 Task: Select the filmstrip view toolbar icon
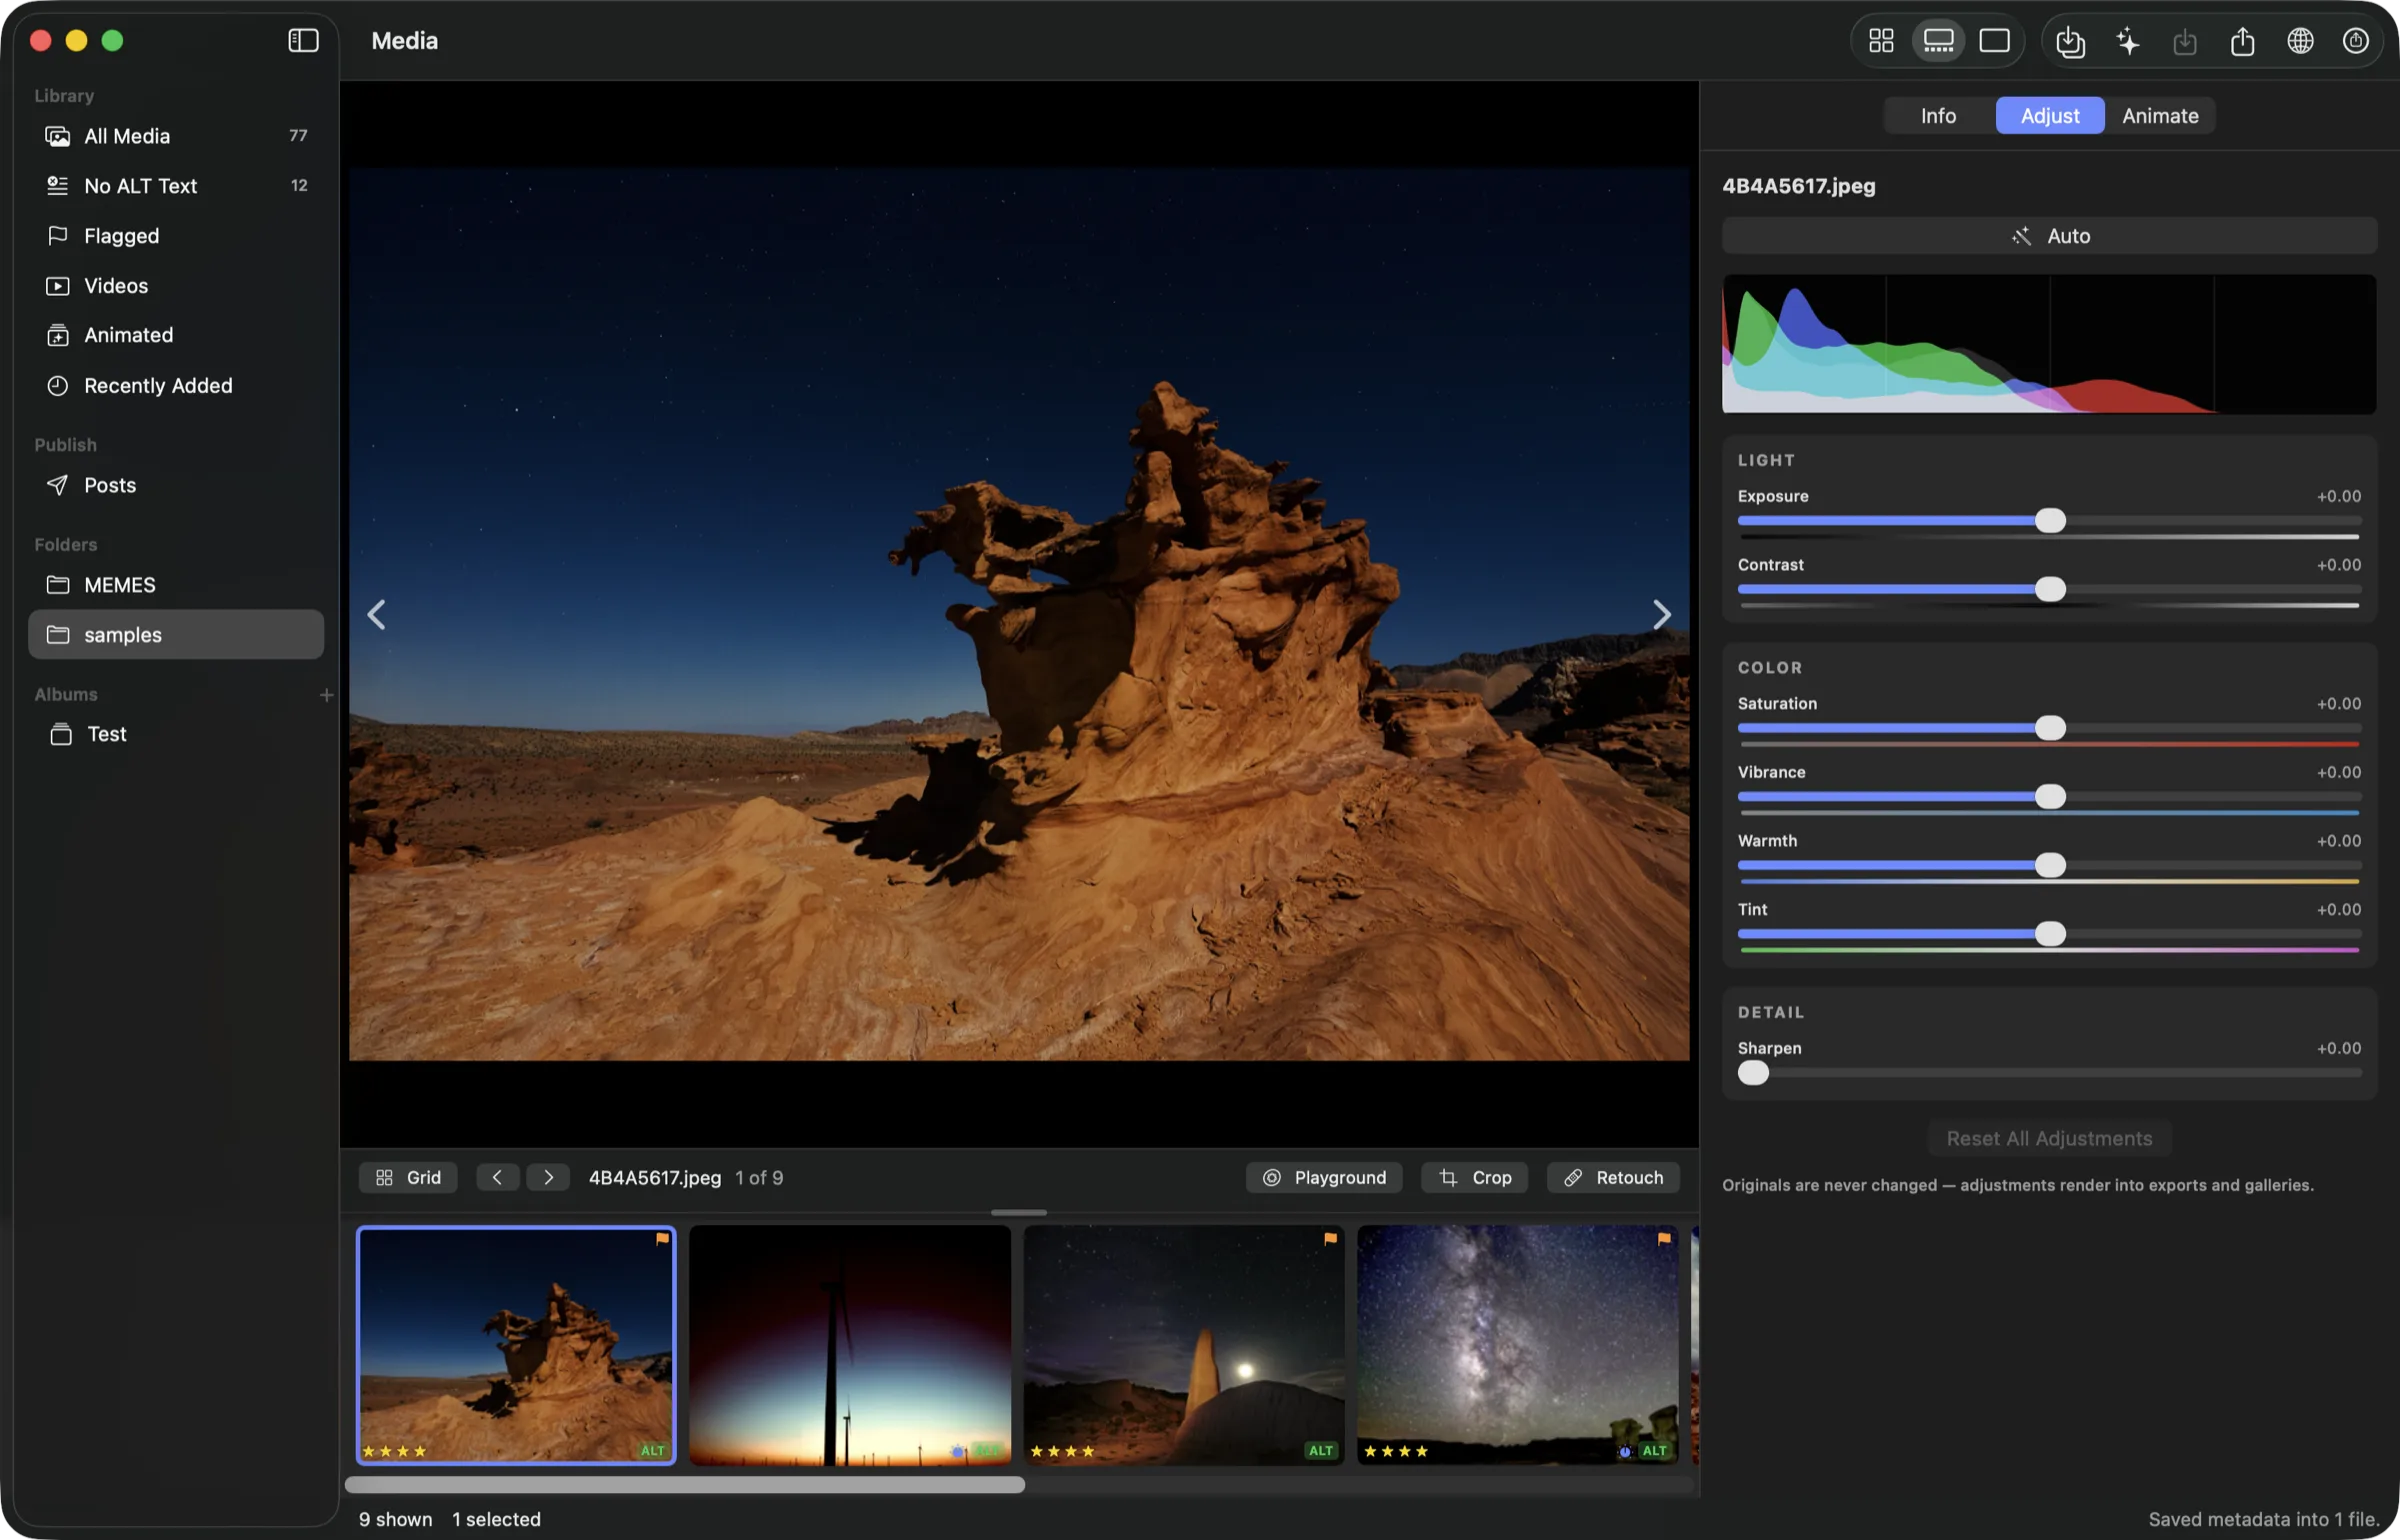click(x=1938, y=40)
